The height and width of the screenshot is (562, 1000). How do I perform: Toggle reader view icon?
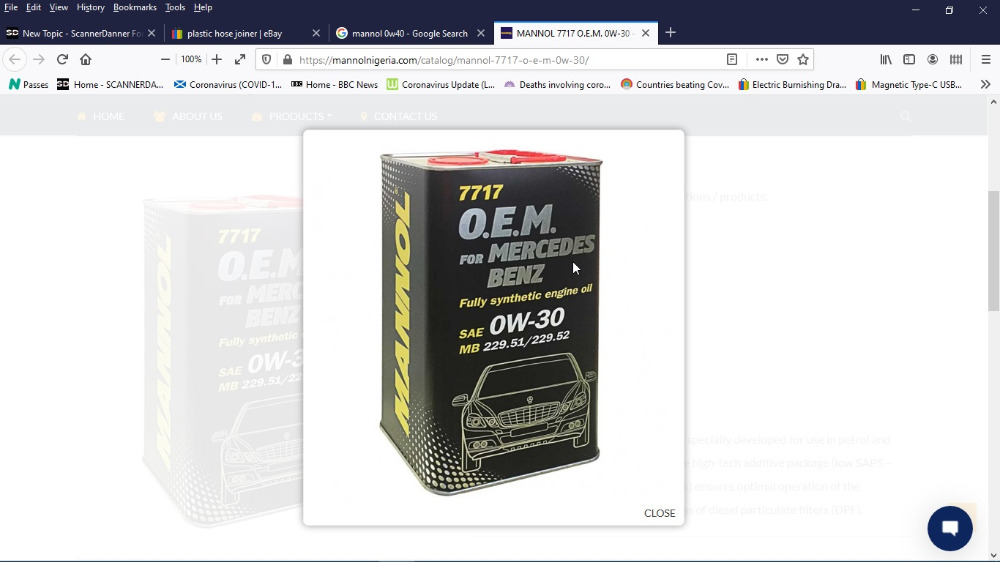732,59
